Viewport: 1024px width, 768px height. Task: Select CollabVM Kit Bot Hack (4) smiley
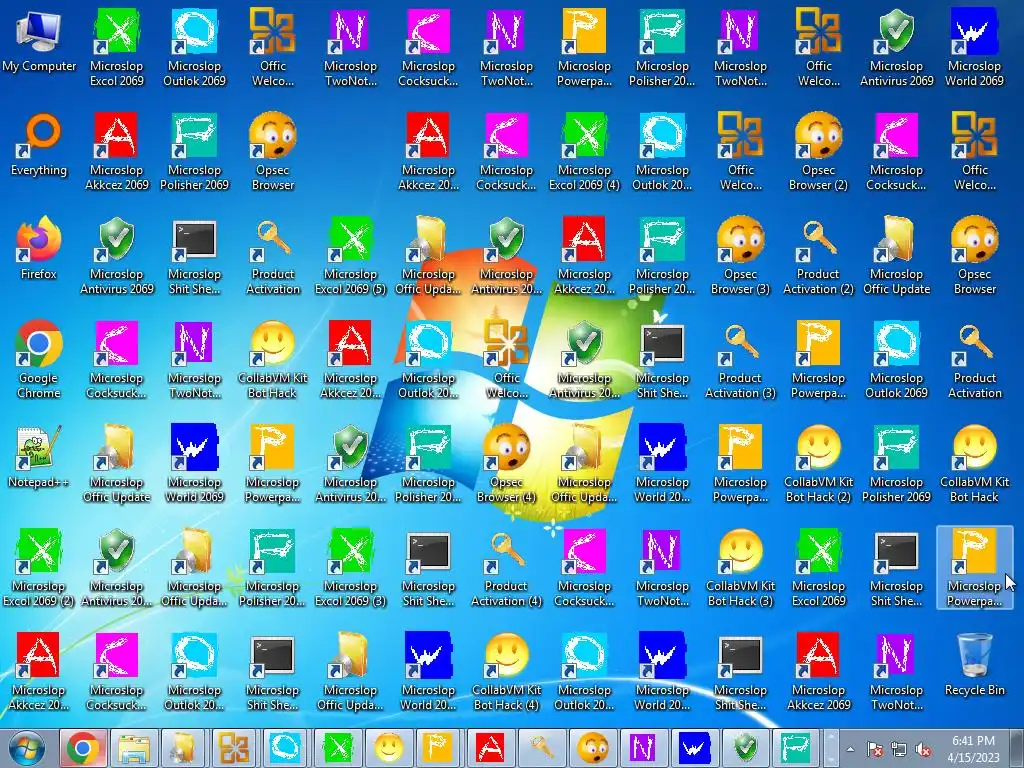[506, 673]
